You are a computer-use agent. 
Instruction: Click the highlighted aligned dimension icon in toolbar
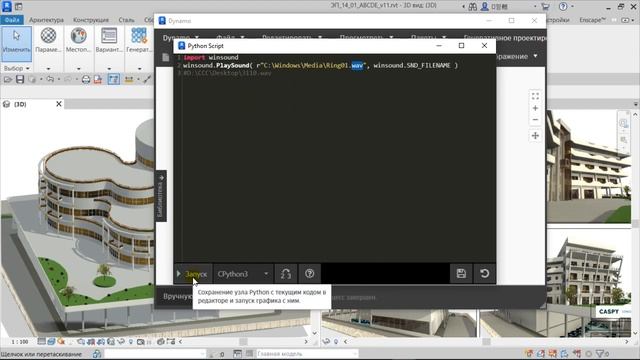tap(113, 79)
